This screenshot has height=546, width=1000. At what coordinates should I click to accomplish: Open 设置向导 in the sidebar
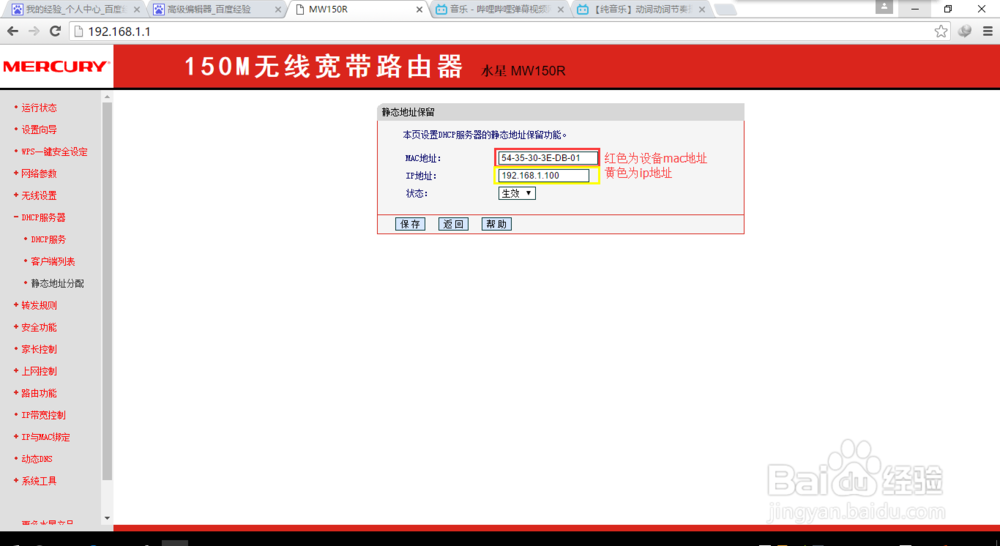[x=39, y=129]
